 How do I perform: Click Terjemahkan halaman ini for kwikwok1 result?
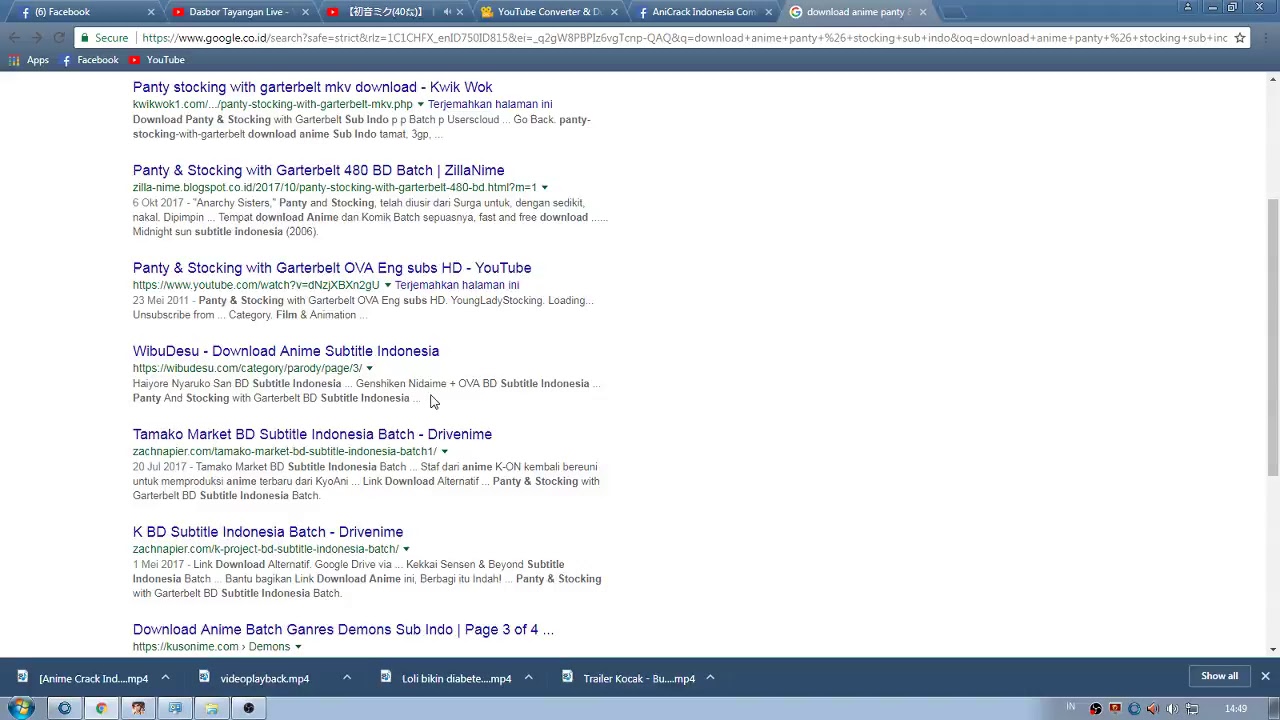point(490,104)
